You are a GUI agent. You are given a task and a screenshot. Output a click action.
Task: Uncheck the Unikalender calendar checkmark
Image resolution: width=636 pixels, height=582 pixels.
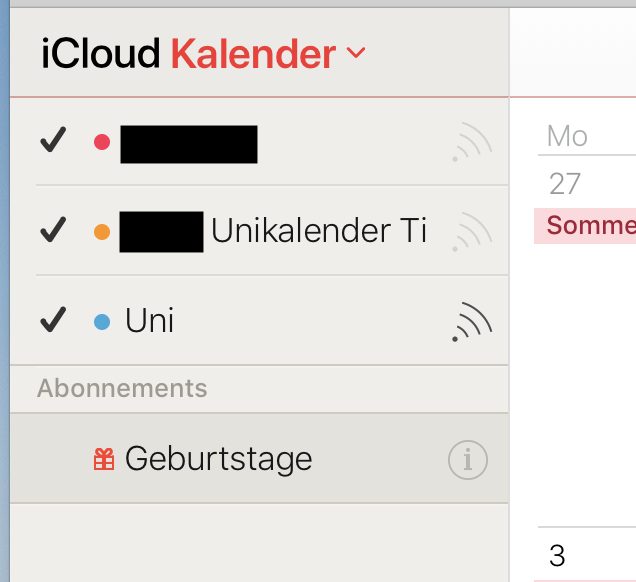coord(53,232)
